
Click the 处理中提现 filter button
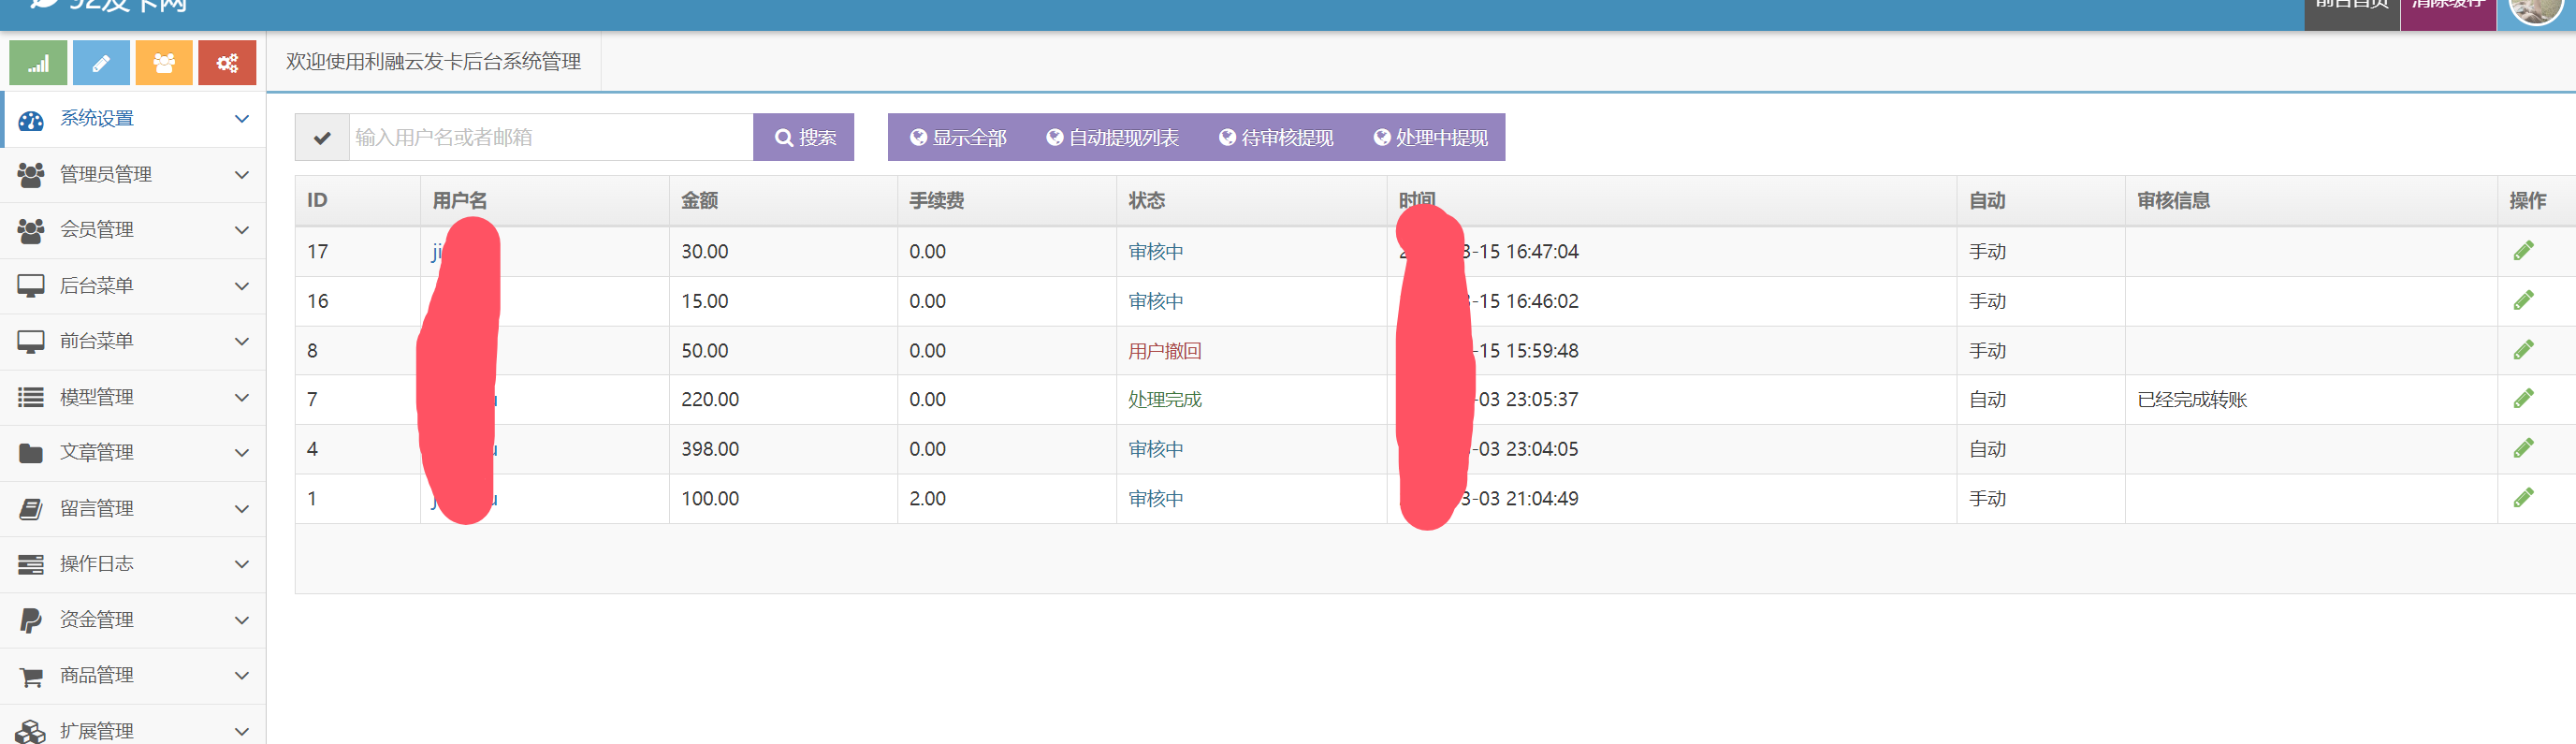[x=1431, y=138]
